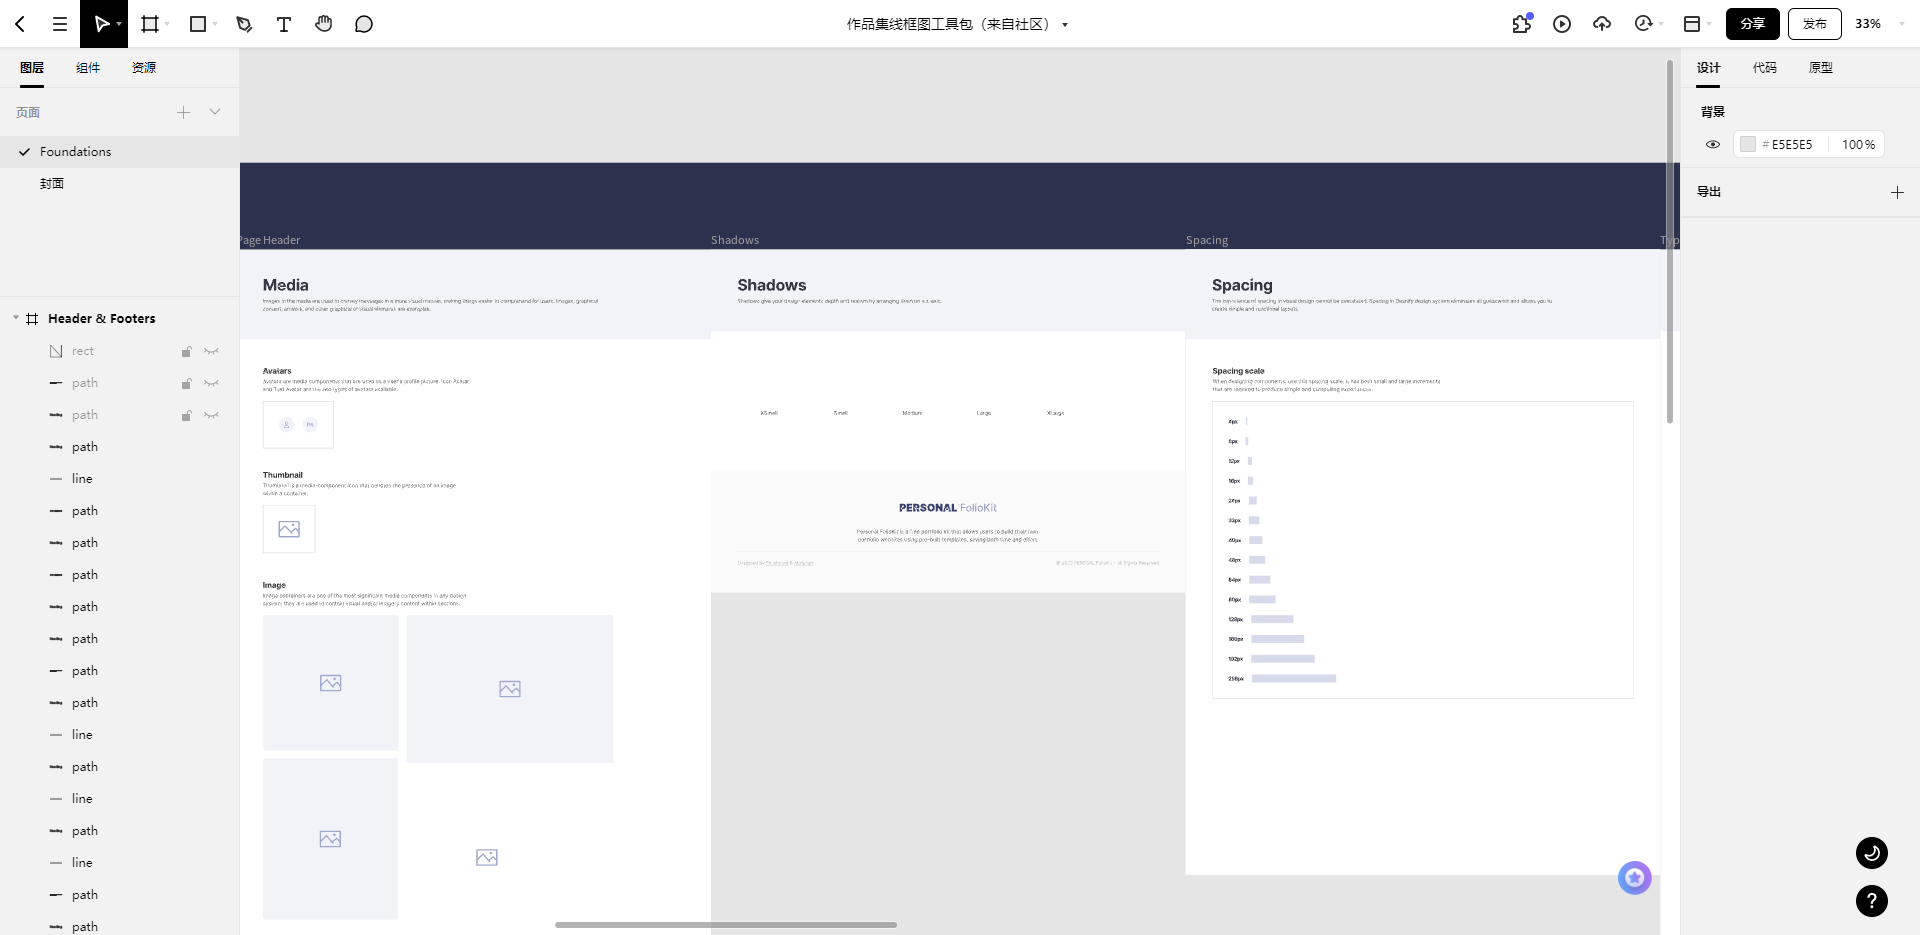Click the 发布 publish button

click(1815, 24)
